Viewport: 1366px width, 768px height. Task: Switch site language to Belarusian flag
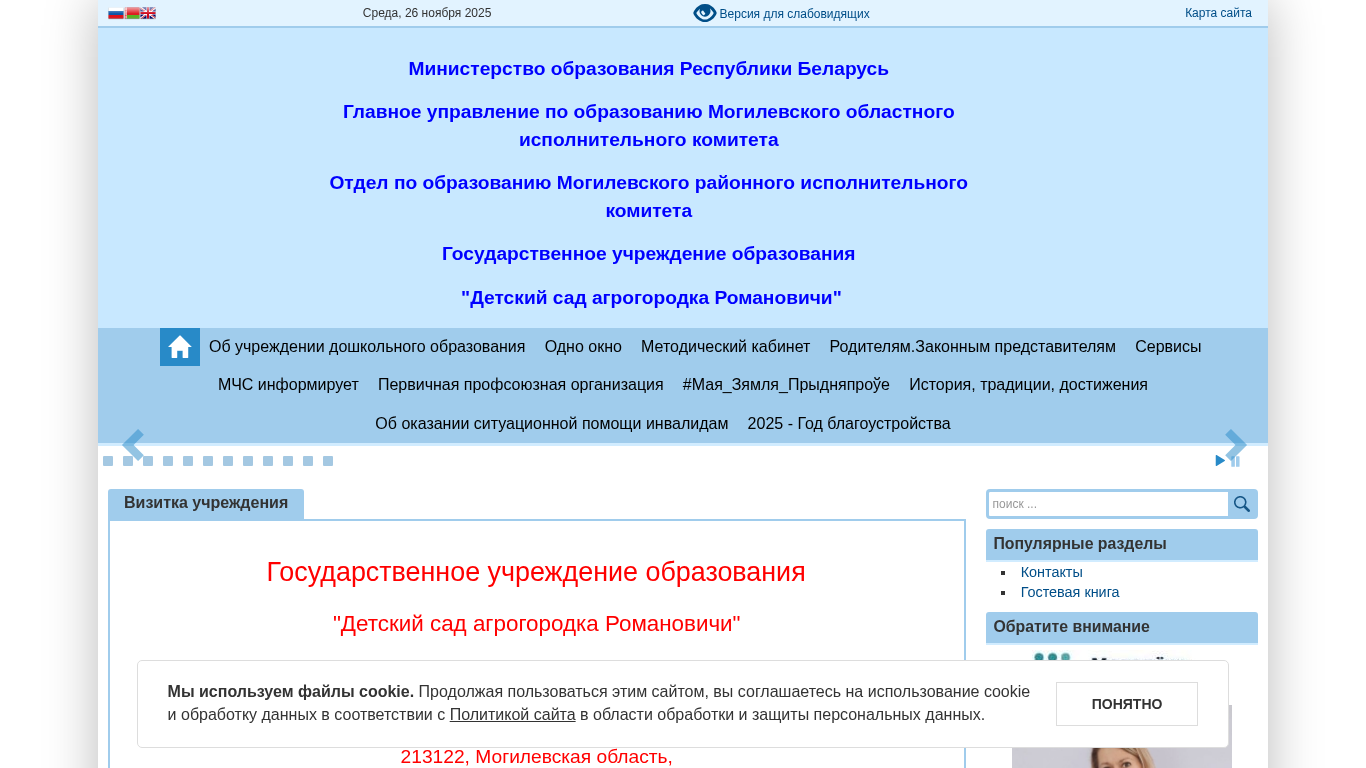pyautogui.click(x=132, y=13)
